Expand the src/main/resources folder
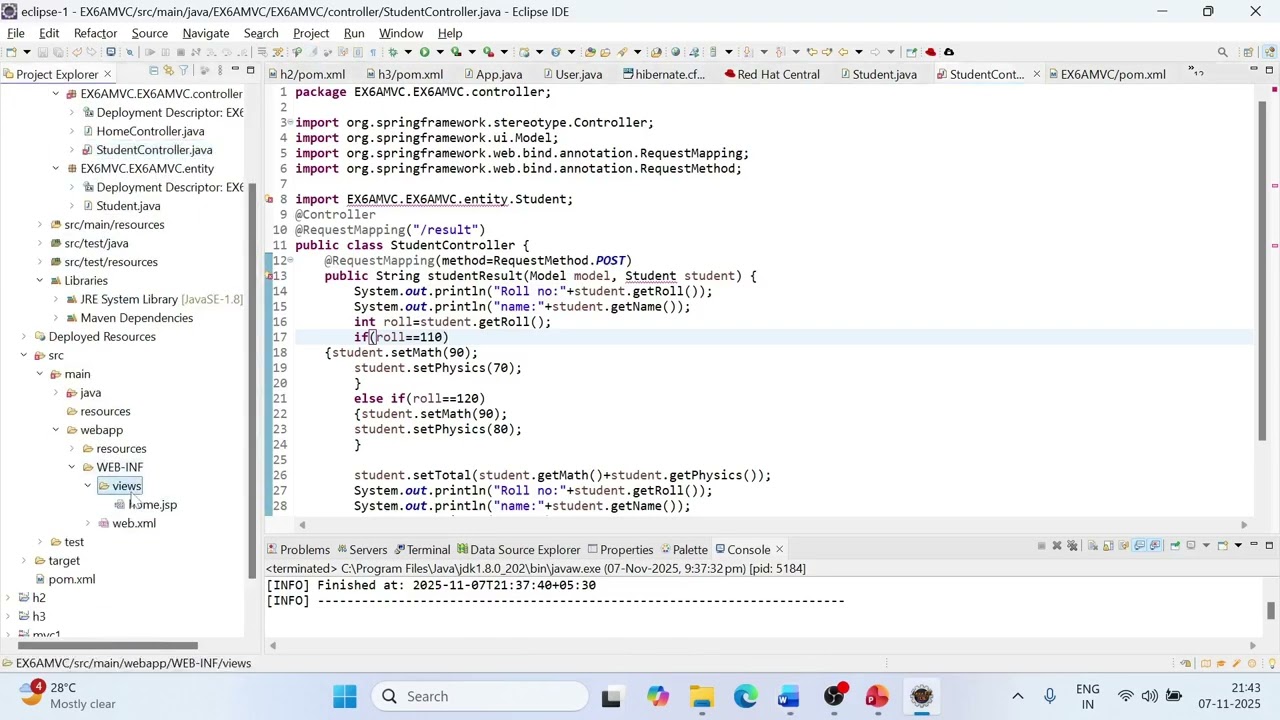Viewport: 1280px width, 720px height. (x=40, y=225)
